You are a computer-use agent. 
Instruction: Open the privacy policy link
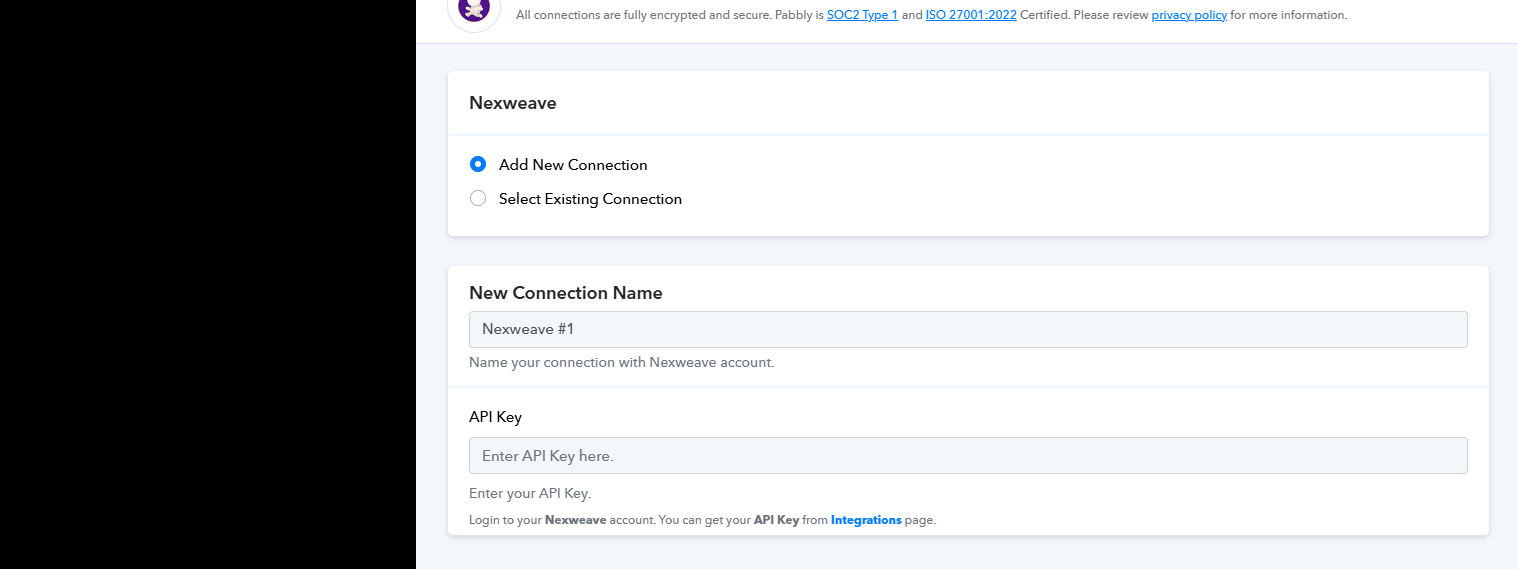coord(1189,15)
